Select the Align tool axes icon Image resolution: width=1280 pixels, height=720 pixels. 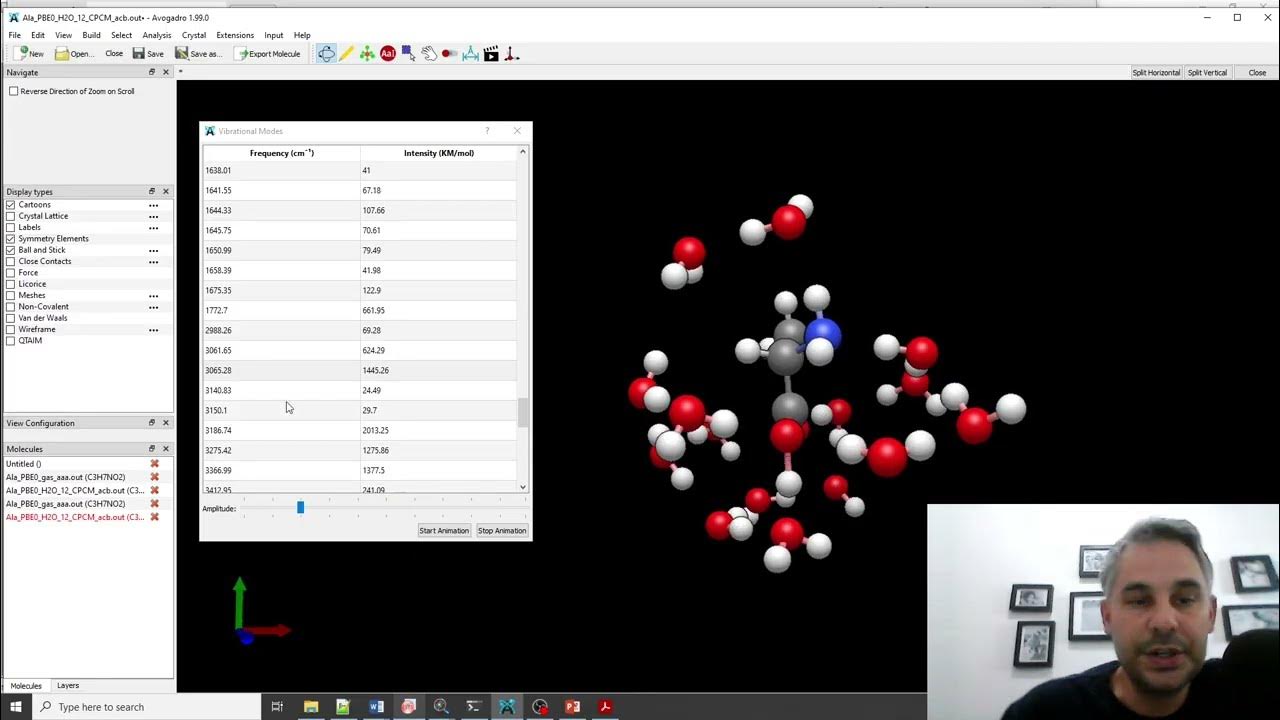pyautogui.click(x=512, y=53)
